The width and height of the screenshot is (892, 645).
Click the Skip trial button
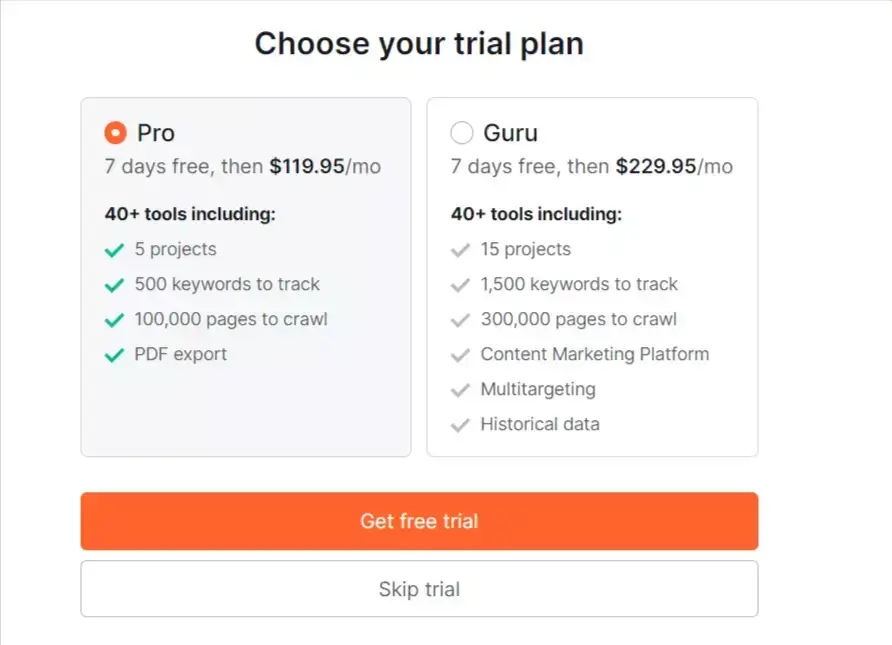(419, 588)
